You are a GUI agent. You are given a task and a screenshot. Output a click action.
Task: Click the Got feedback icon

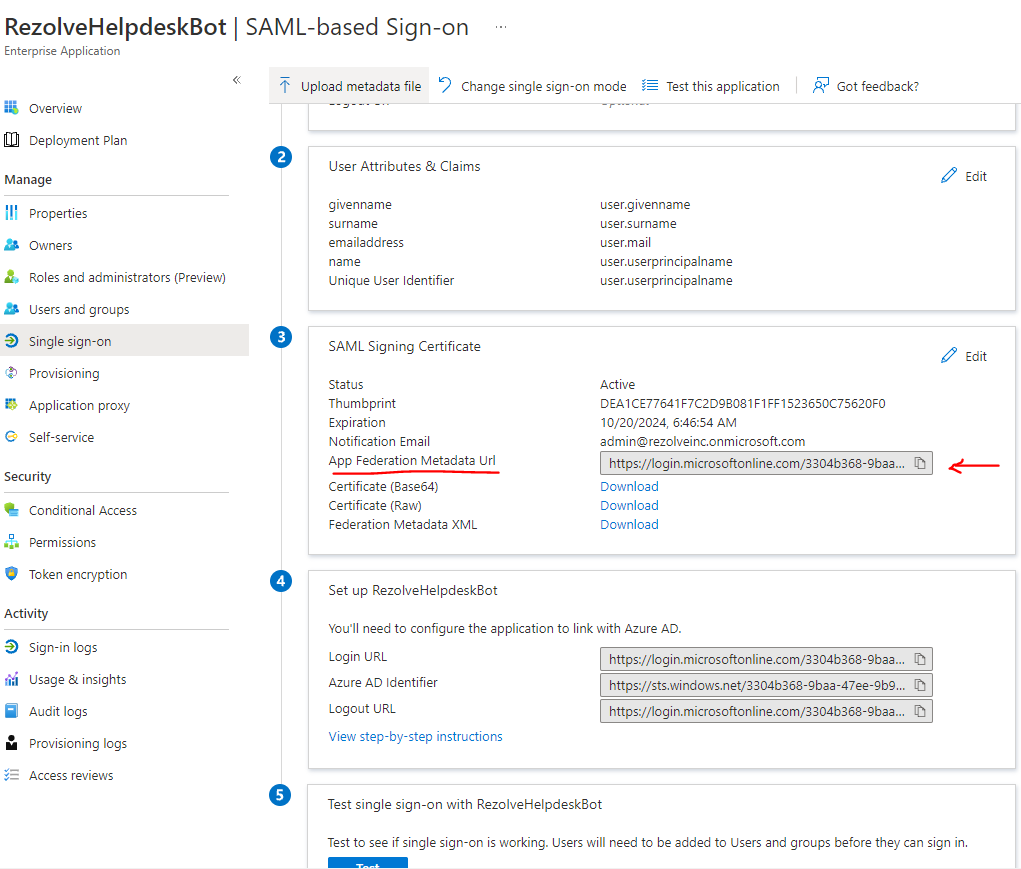(820, 86)
